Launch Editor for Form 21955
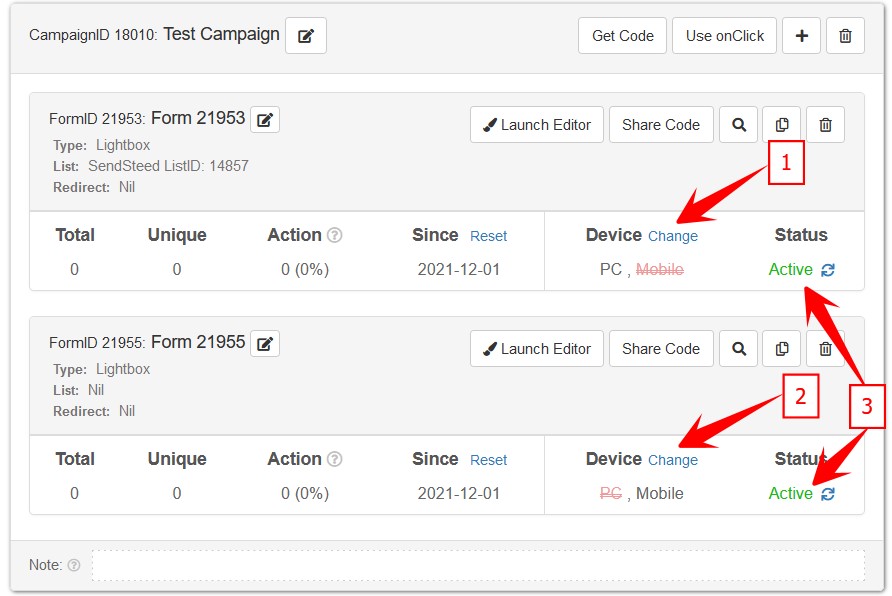Image resolution: width=892 pixels, height=596 pixels. (x=537, y=349)
